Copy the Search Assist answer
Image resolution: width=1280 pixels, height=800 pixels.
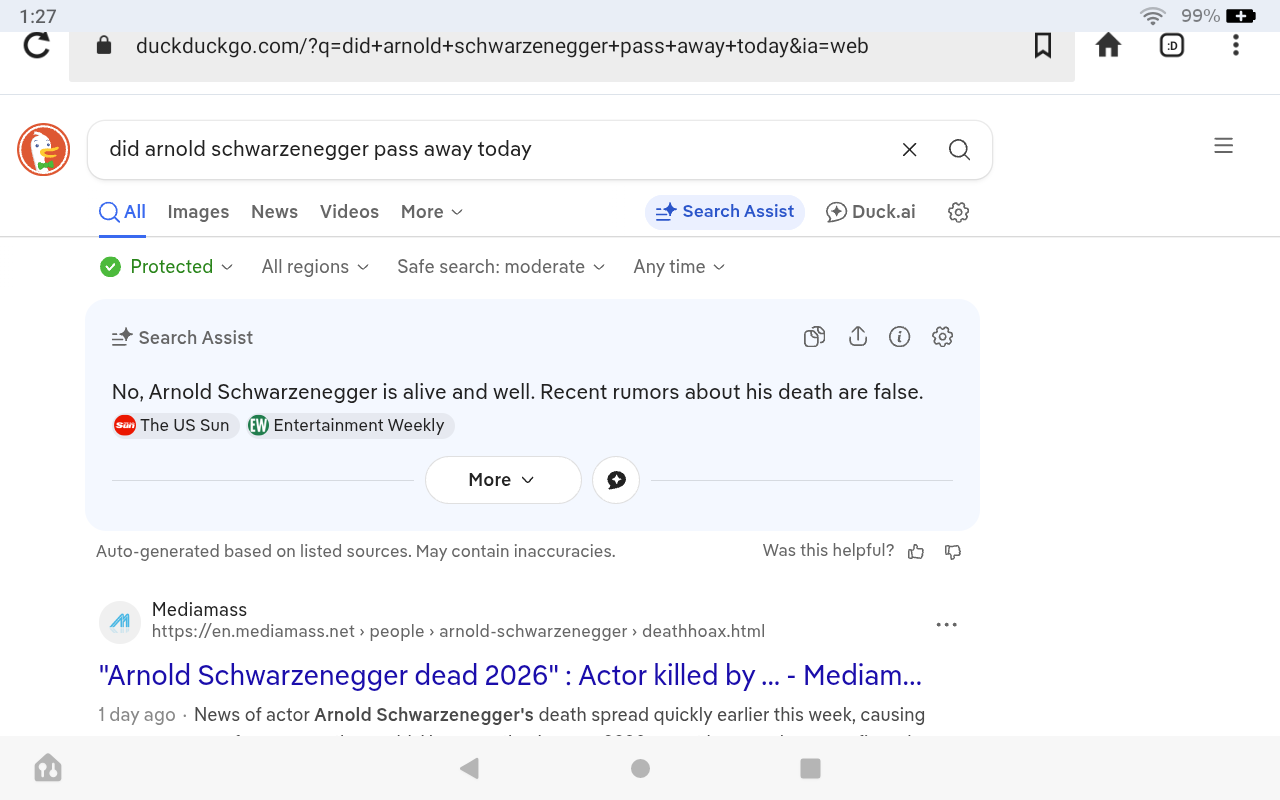point(814,337)
